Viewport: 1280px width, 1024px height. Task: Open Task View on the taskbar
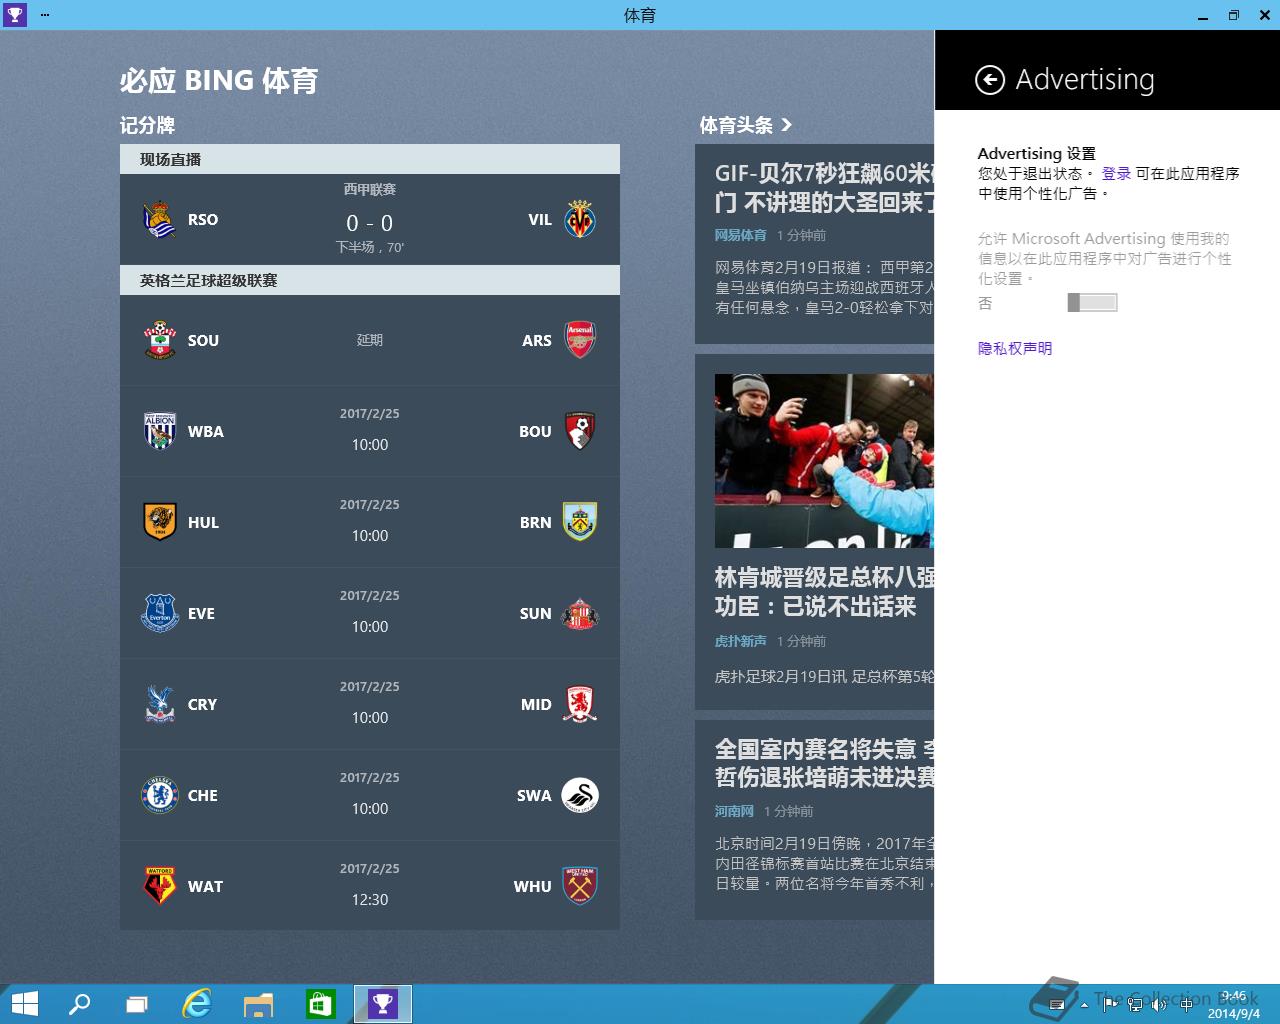(137, 1004)
